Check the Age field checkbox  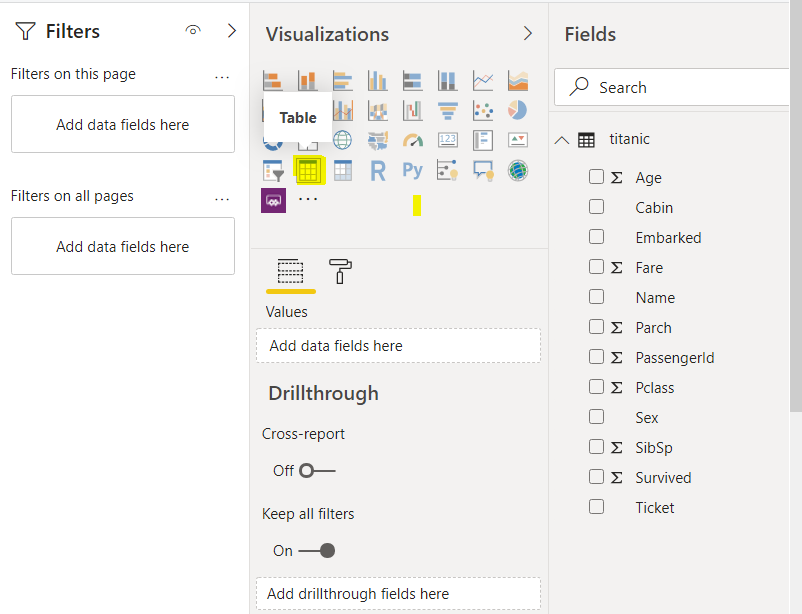[x=596, y=177]
